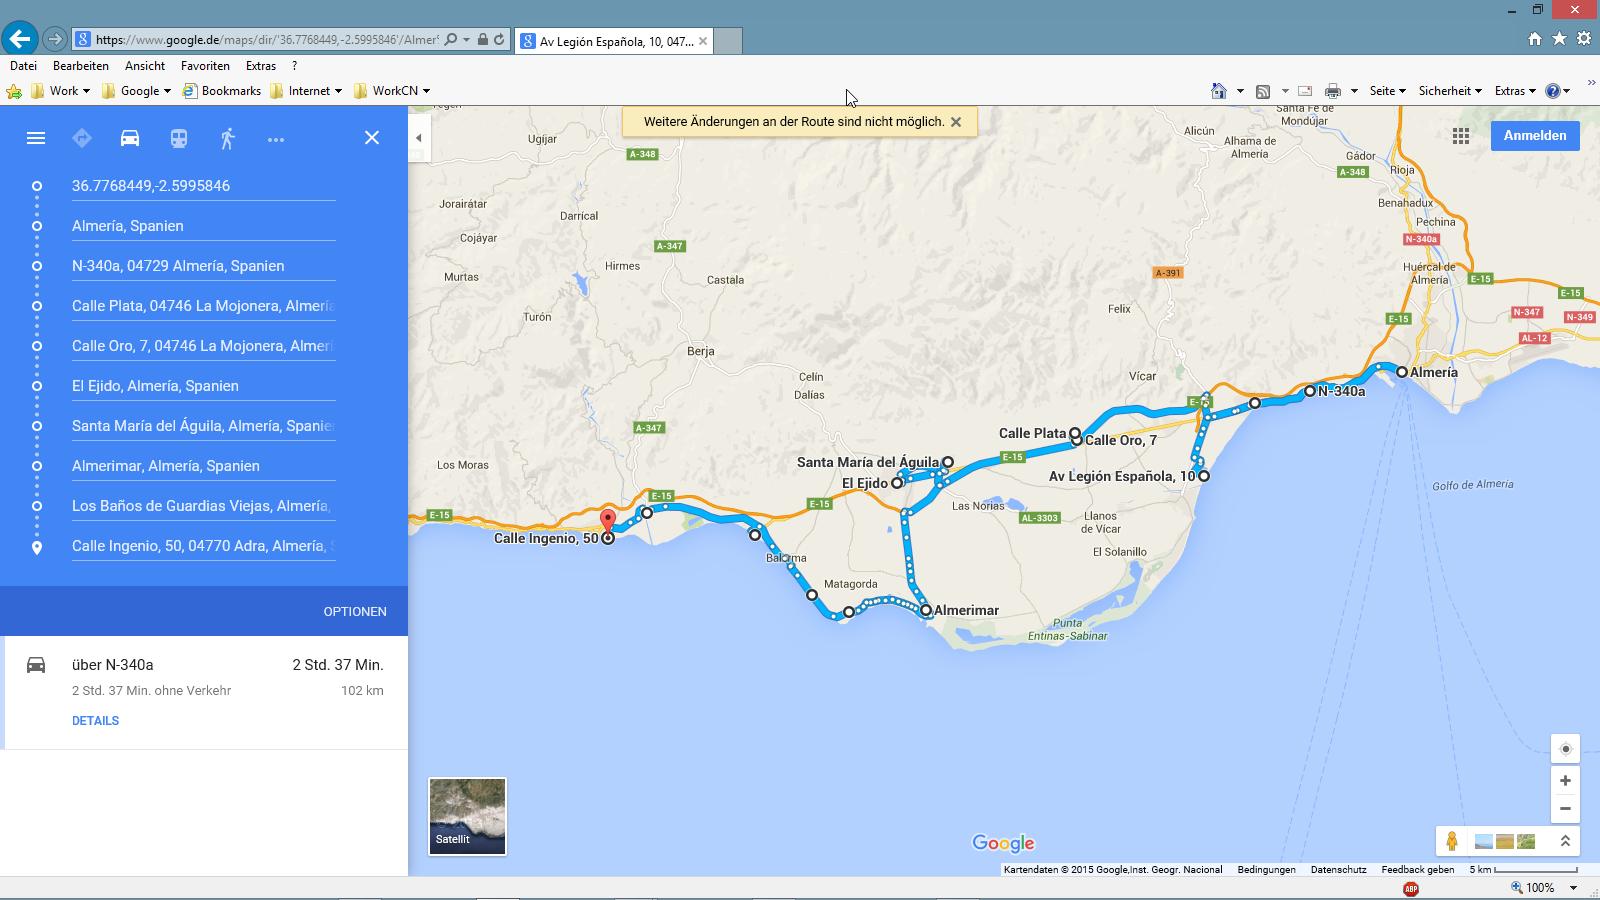1600x900 pixels.
Task: Edit the El Ejido waypoint field
Action: pos(203,386)
